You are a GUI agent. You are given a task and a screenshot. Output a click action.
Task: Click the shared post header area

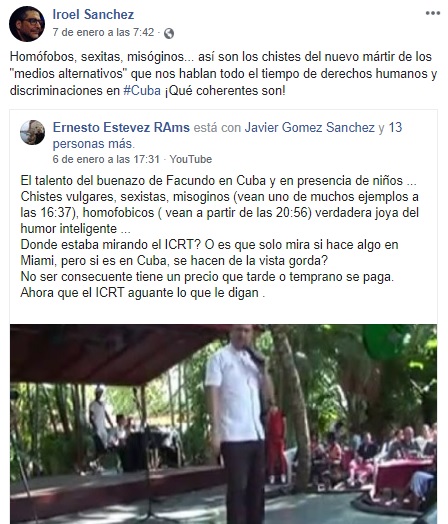[223, 141]
